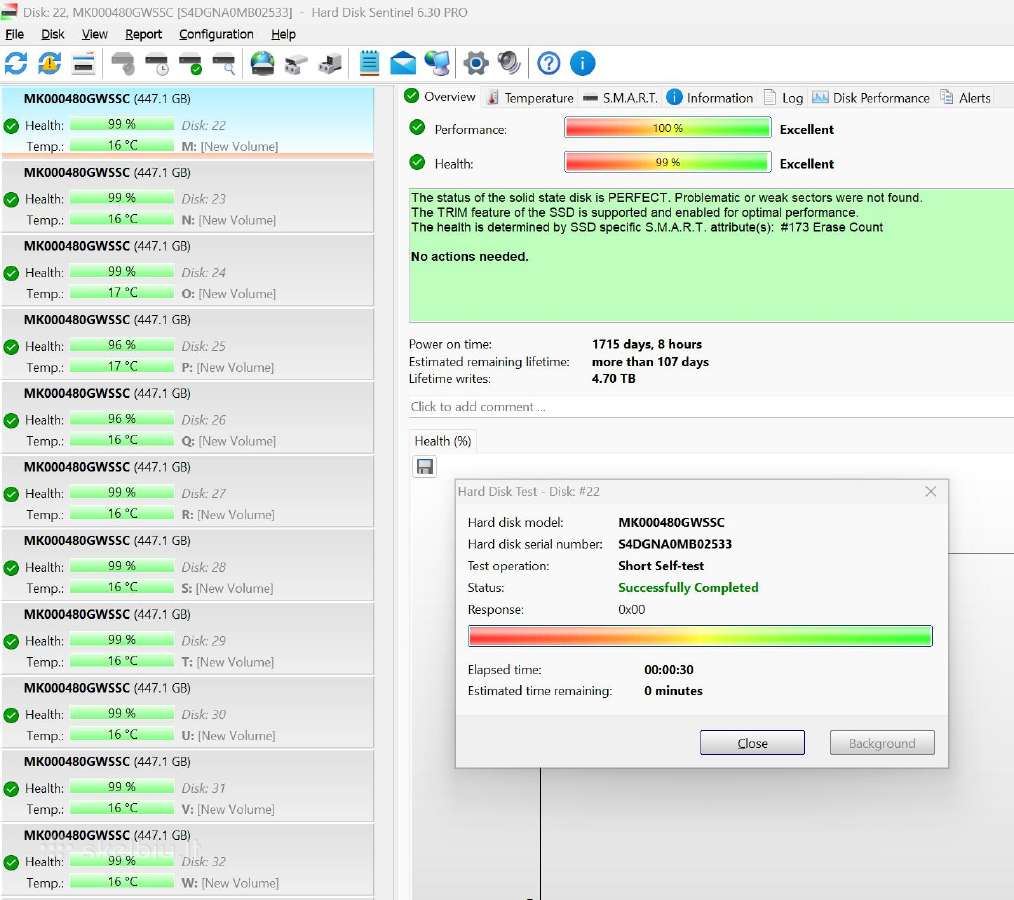This screenshot has height=900, width=1014.
Task: Click green health check icon of Disk 30
Action: point(11,716)
